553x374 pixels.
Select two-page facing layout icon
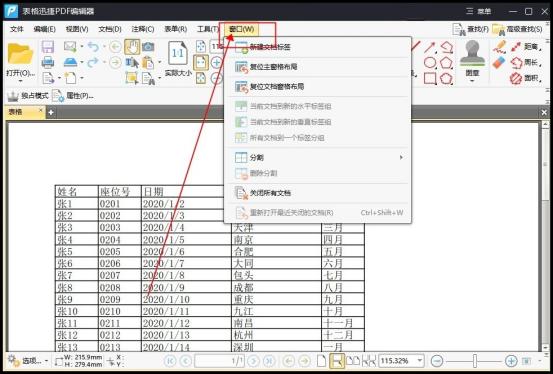[353, 361]
